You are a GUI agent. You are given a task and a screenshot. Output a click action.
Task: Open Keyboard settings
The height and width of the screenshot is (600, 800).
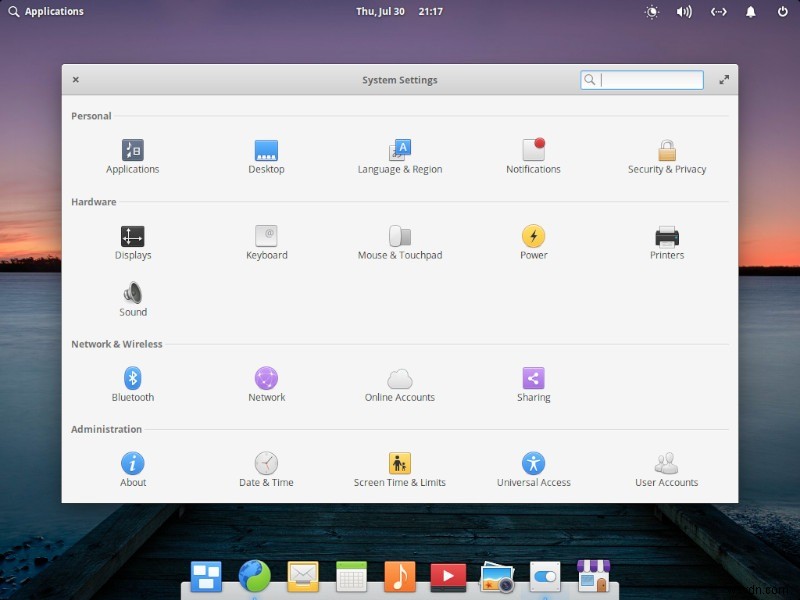click(x=266, y=237)
